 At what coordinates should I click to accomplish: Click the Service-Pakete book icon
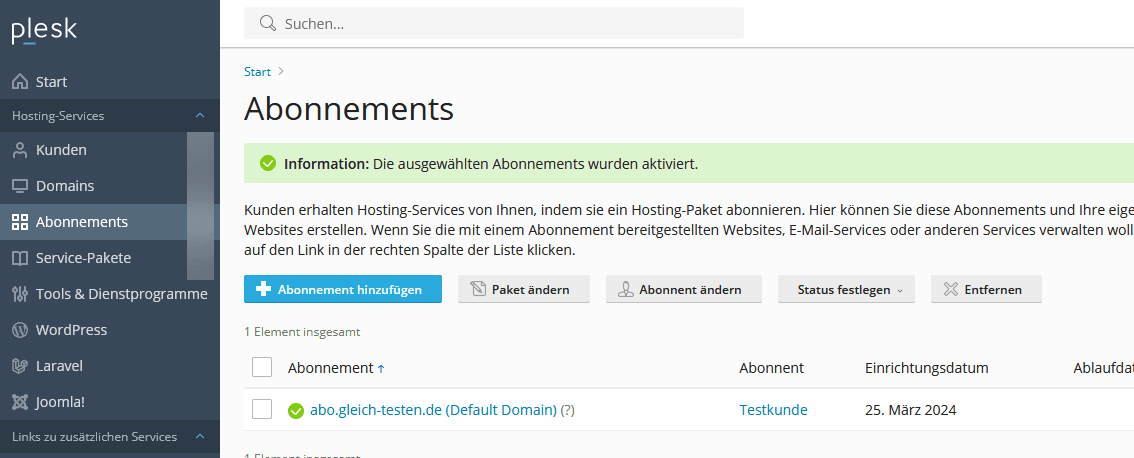(x=20, y=258)
